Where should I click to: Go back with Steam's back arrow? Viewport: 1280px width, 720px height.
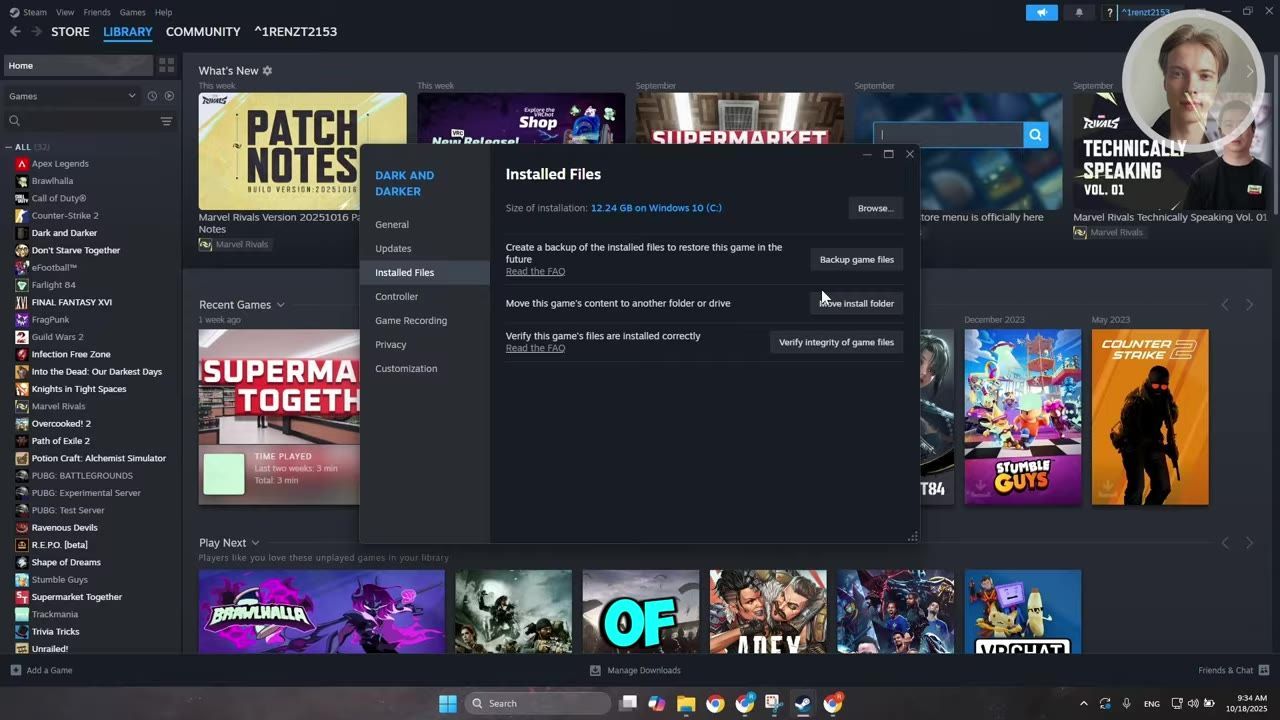15,32
